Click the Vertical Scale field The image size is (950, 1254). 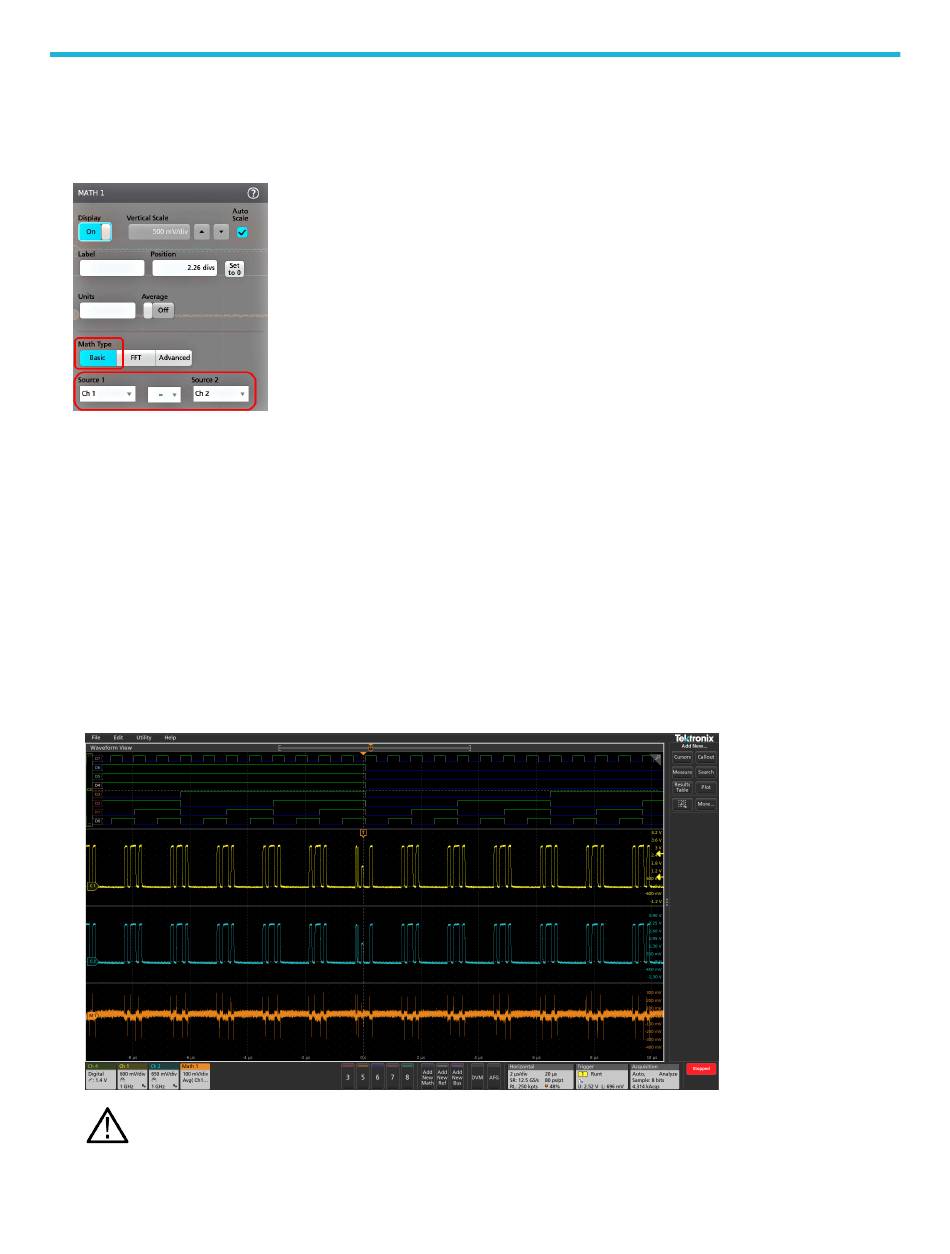[158, 232]
